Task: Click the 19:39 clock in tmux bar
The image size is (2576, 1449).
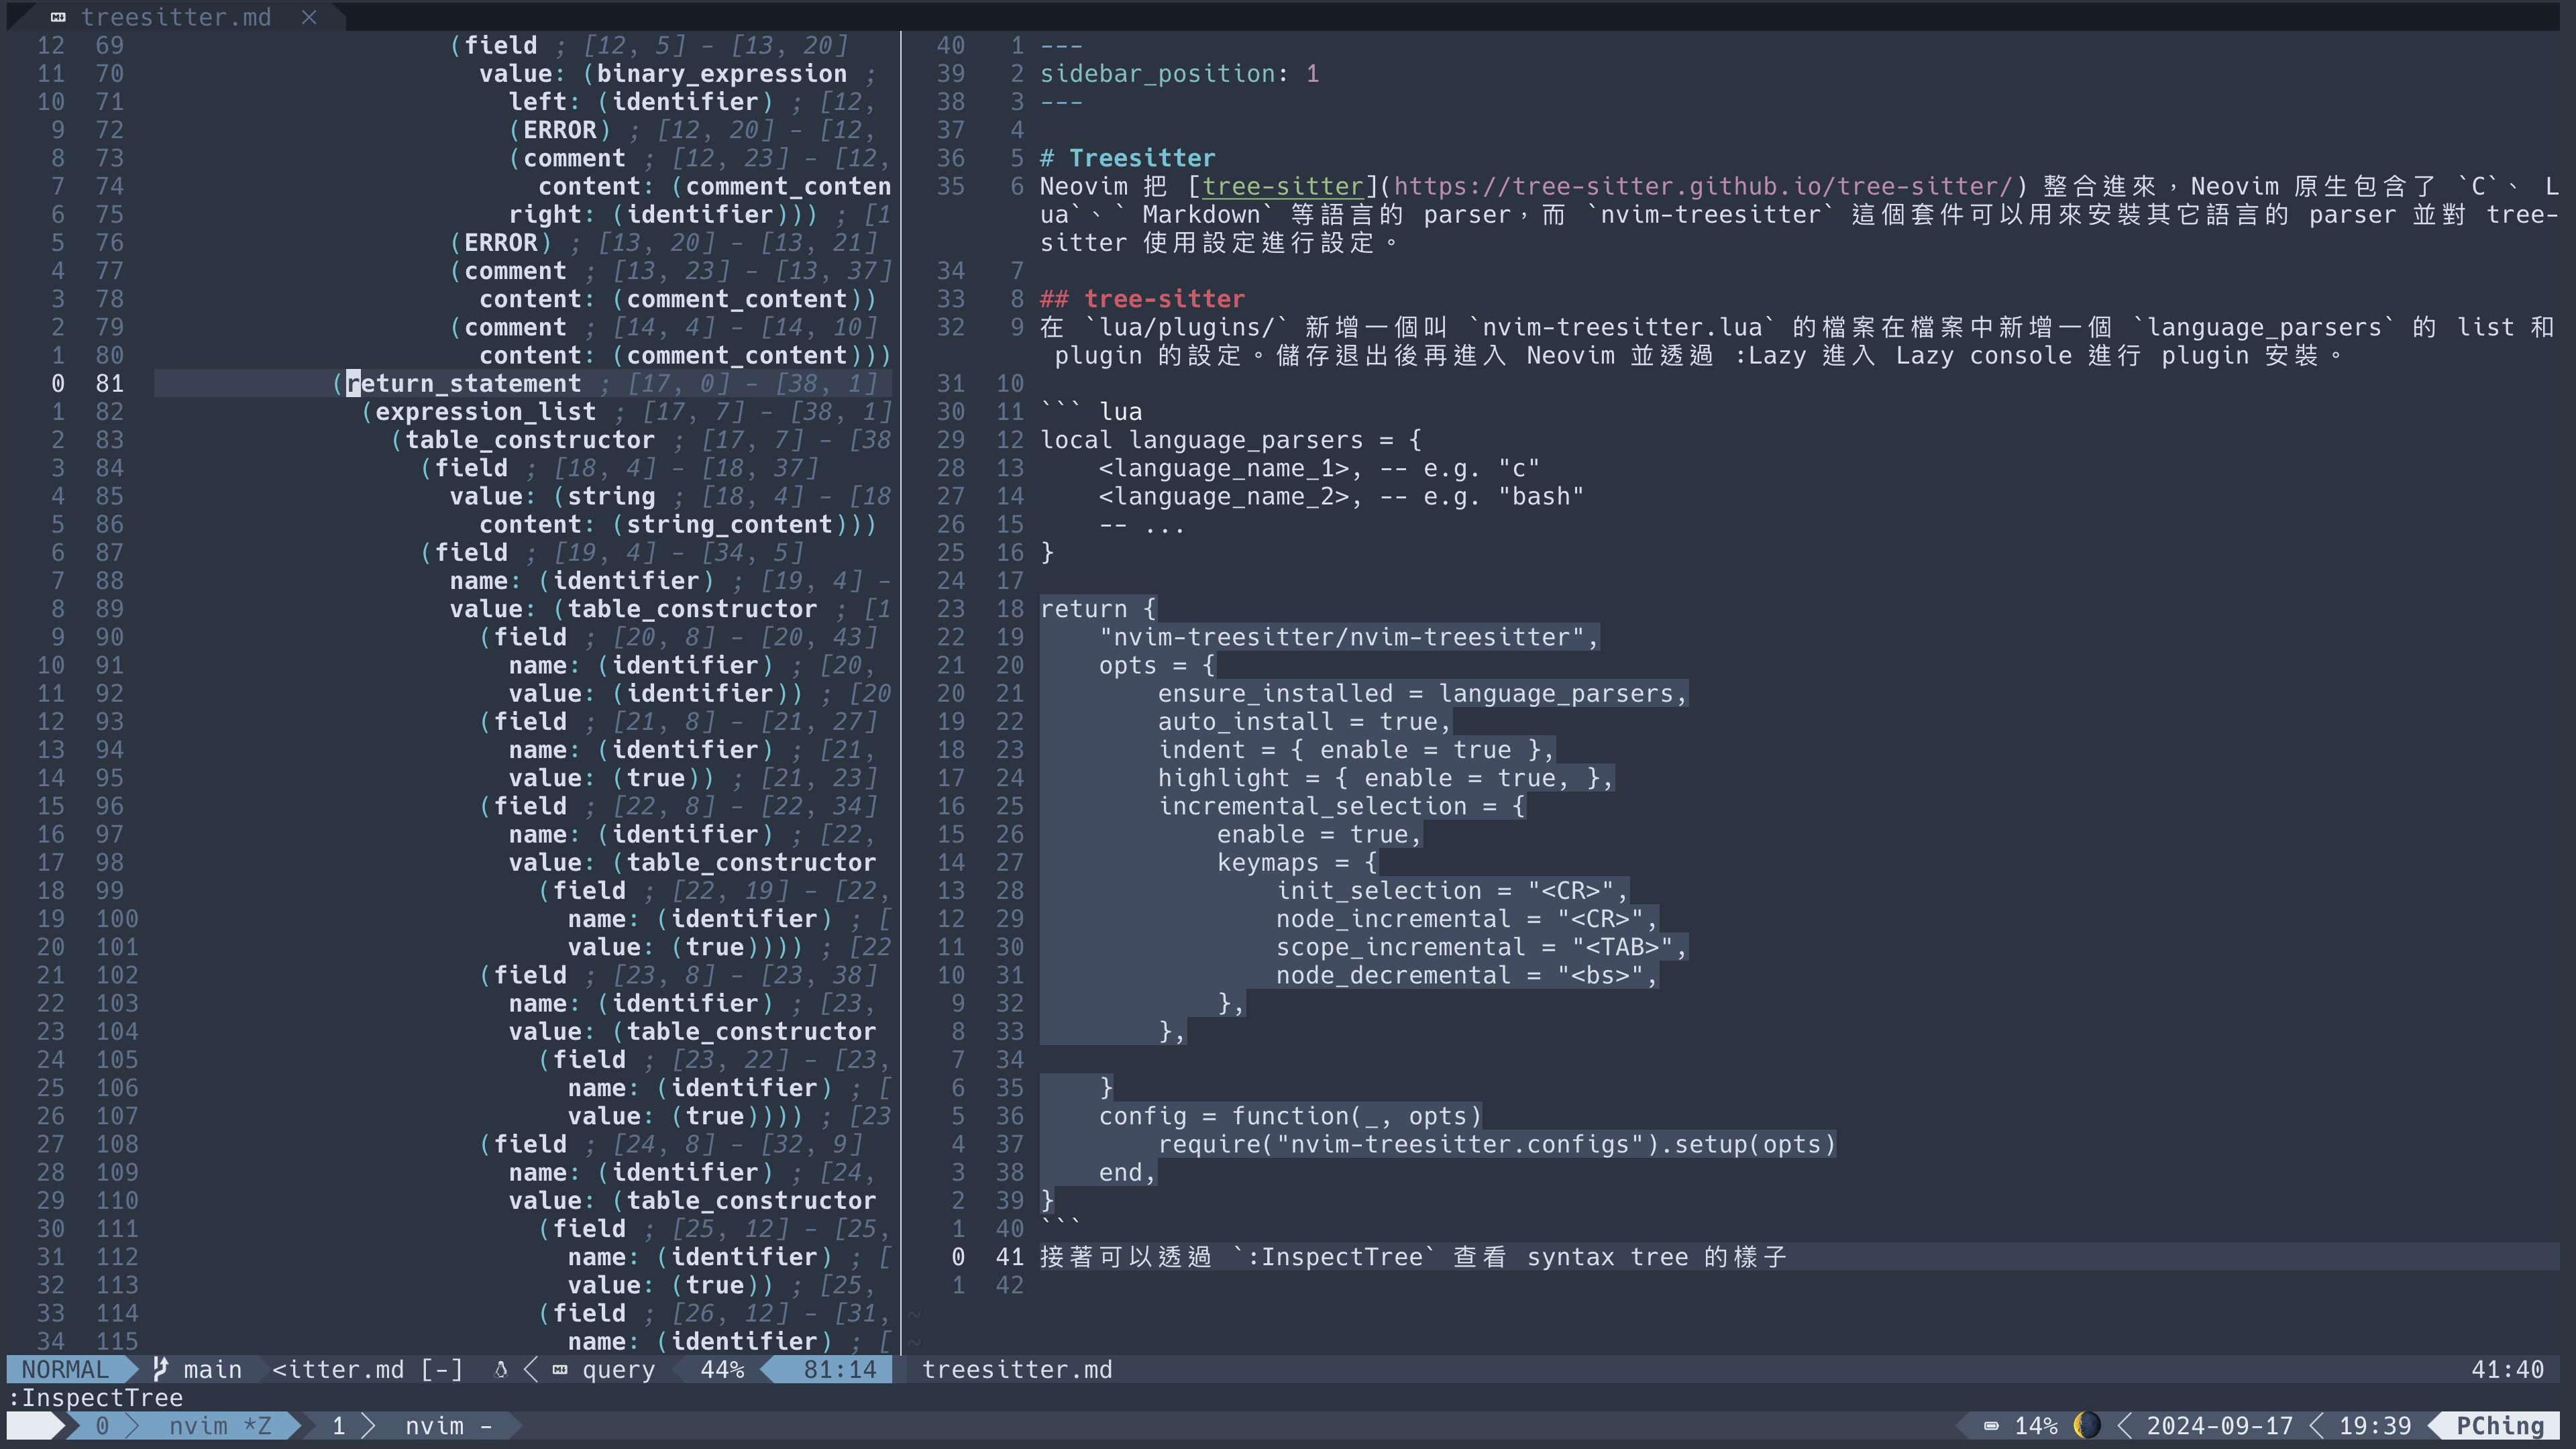Action: 2375,1425
